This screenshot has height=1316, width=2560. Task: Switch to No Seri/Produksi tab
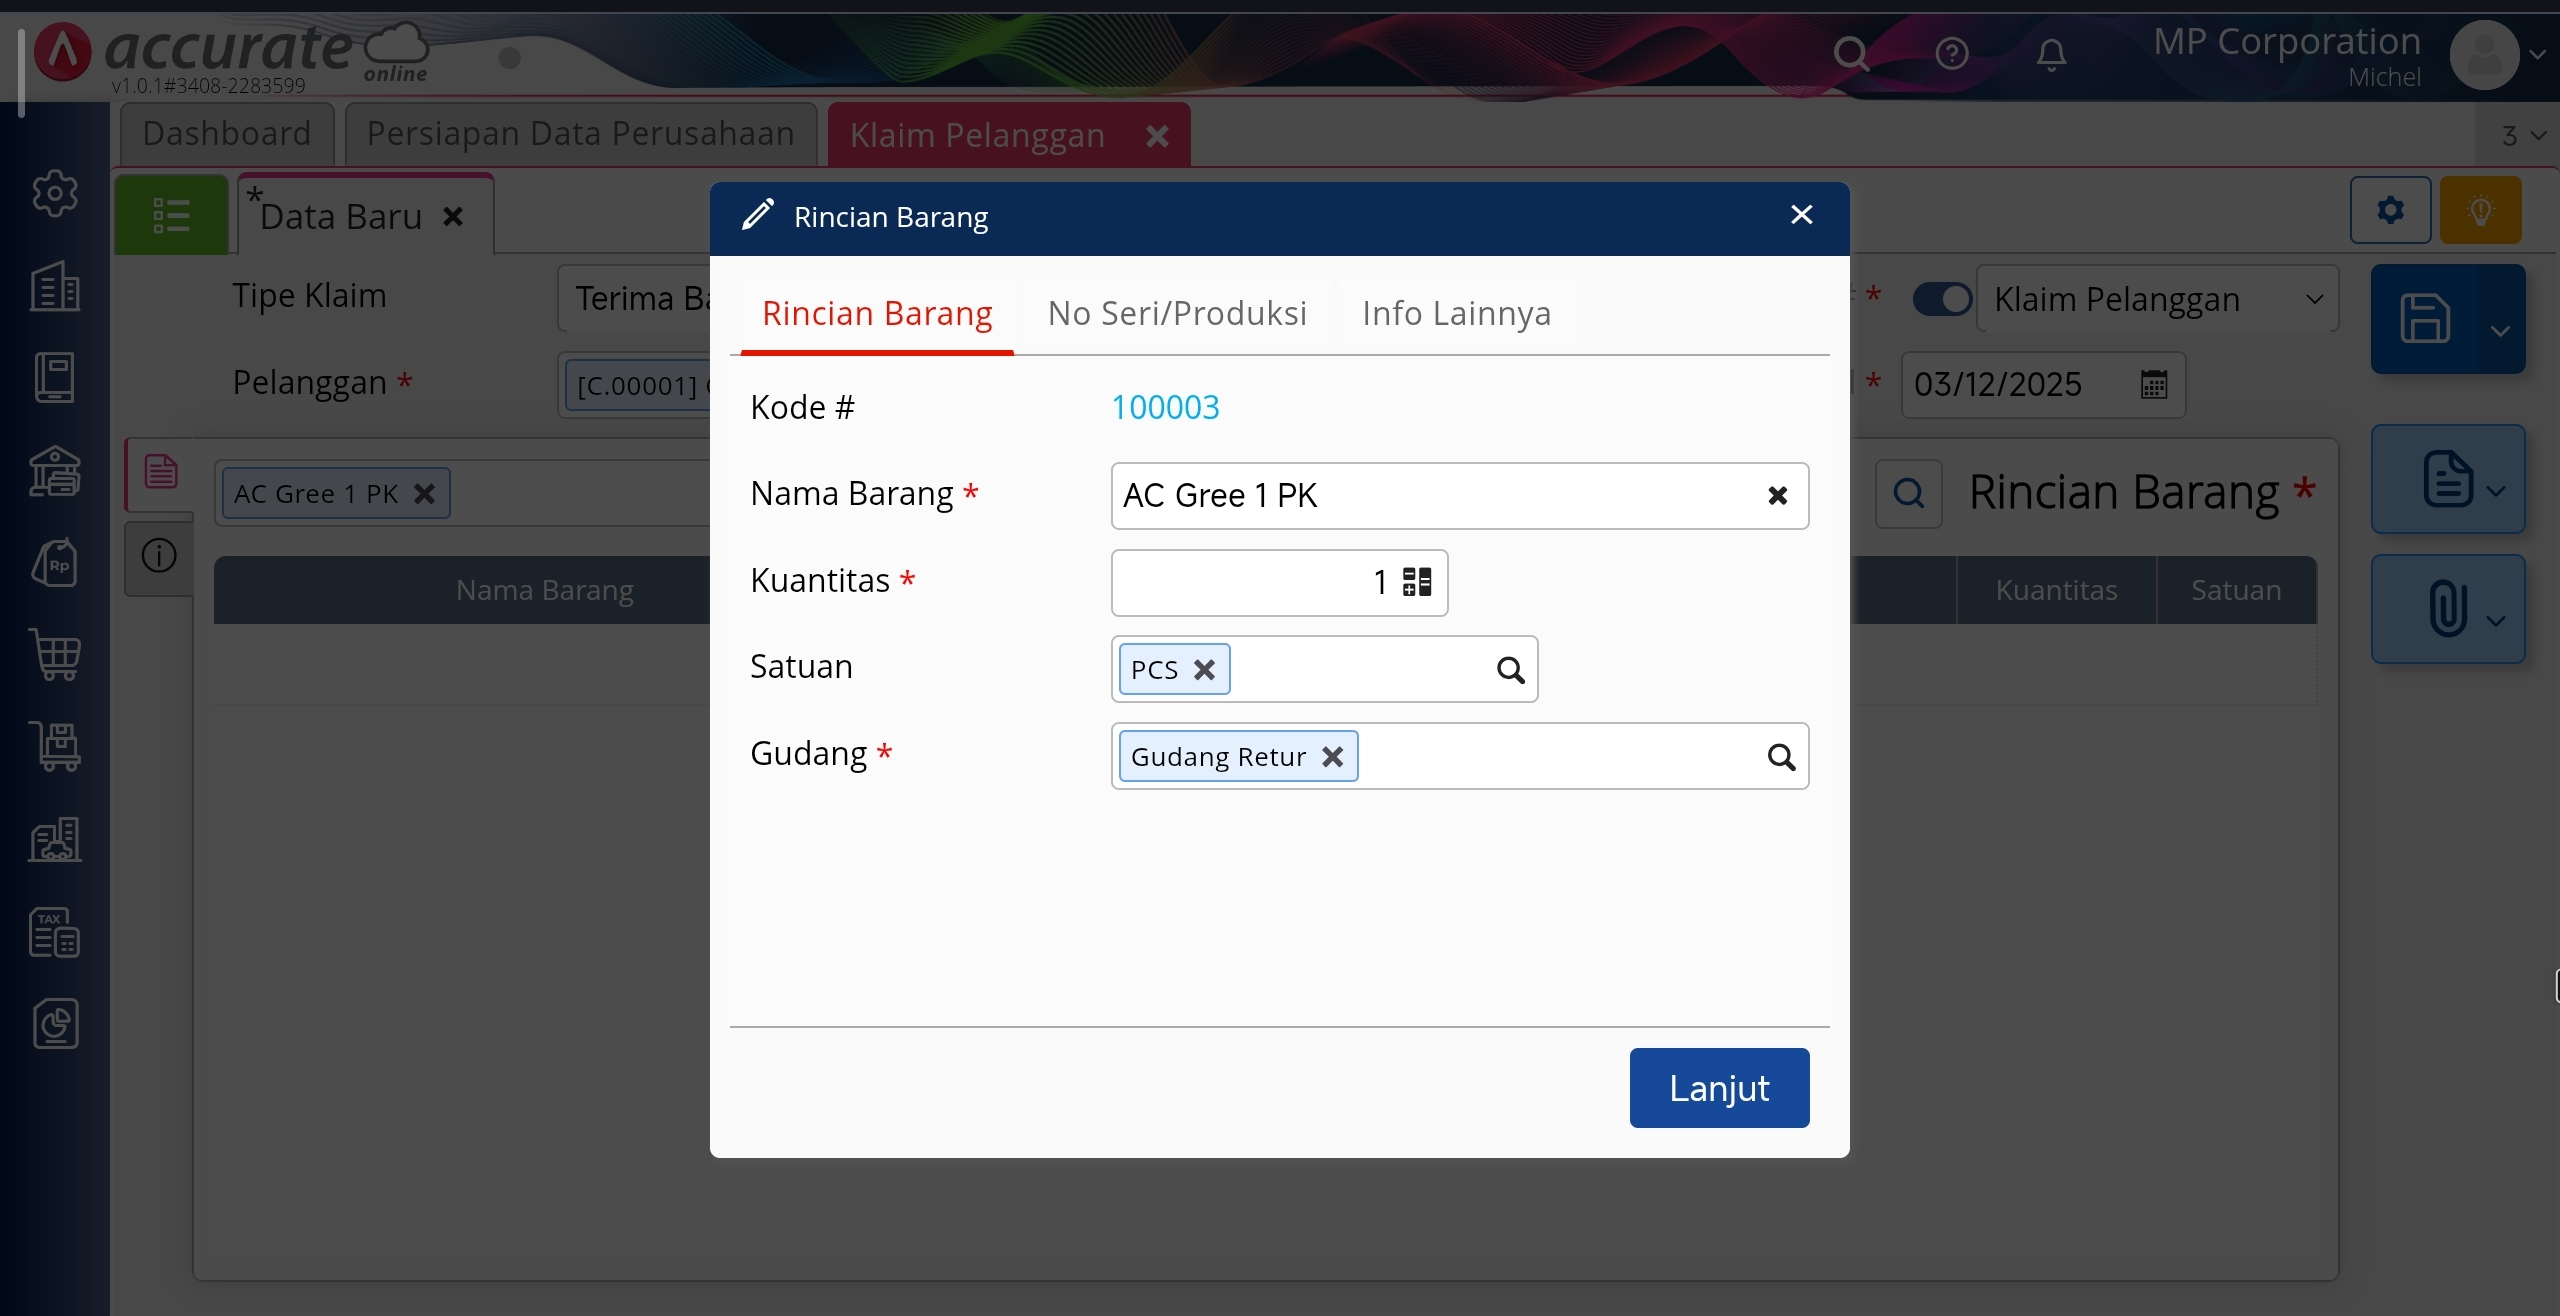(1177, 314)
